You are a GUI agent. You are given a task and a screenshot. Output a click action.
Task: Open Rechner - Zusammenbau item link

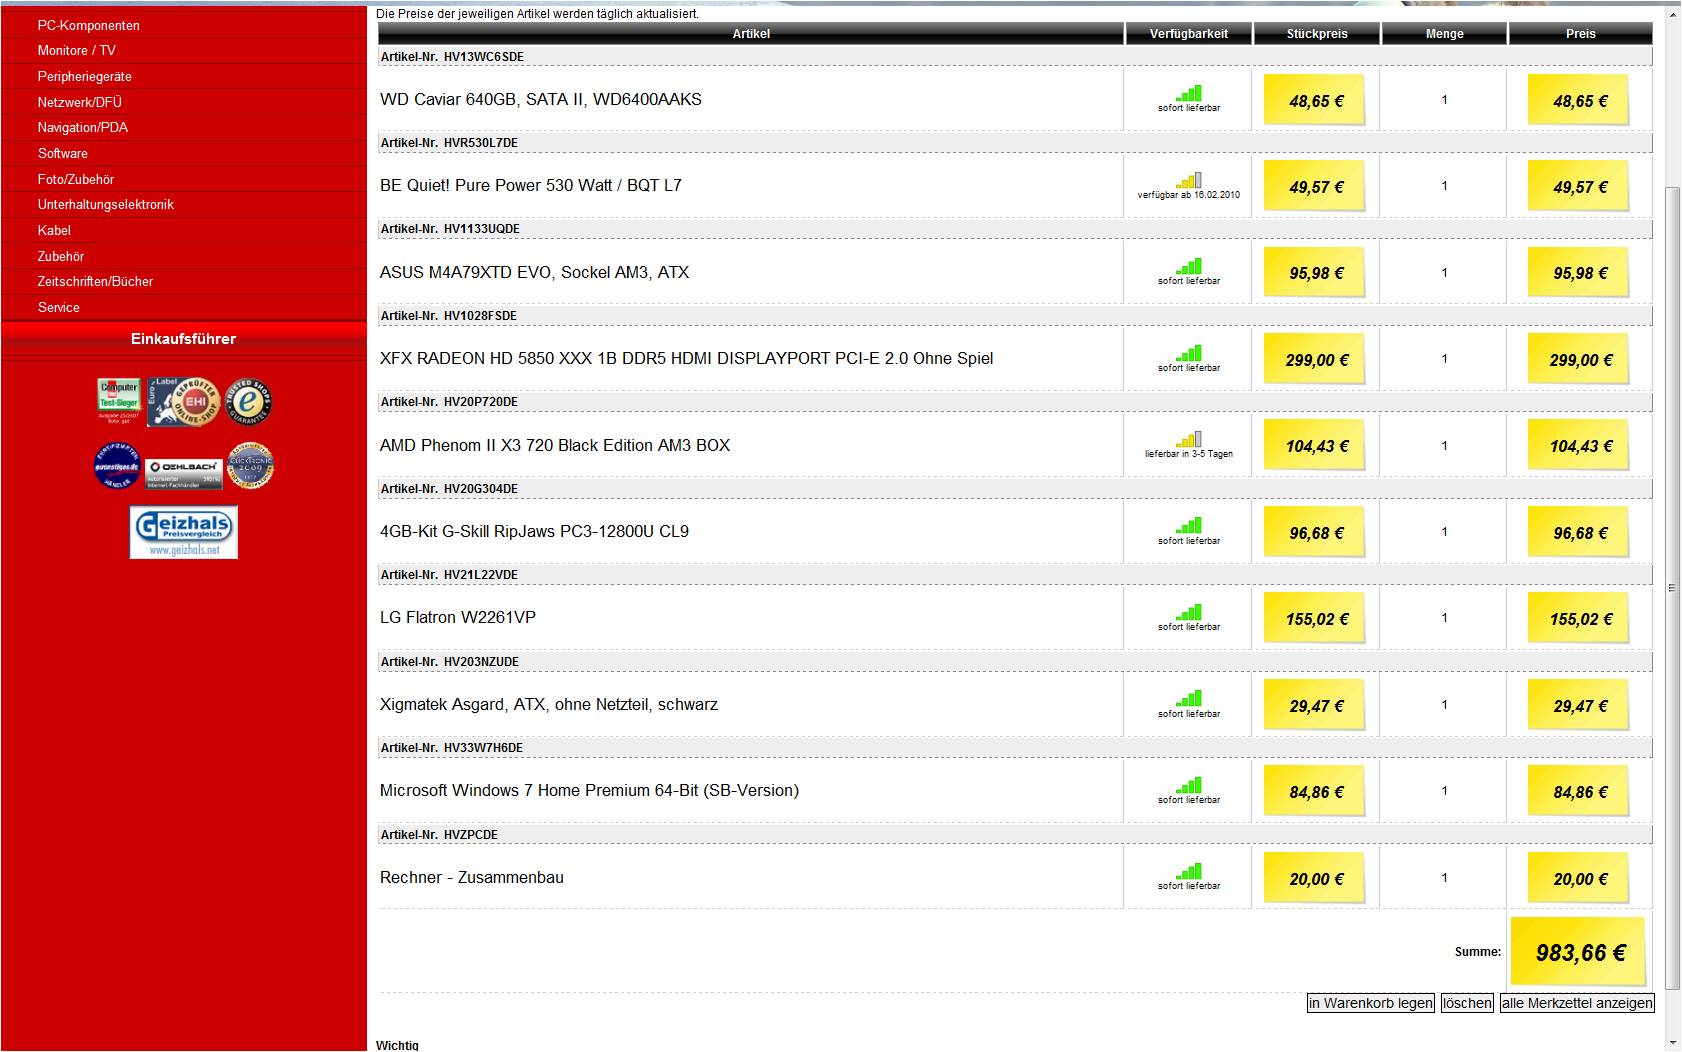pyautogui.click(x=472, y=877)
